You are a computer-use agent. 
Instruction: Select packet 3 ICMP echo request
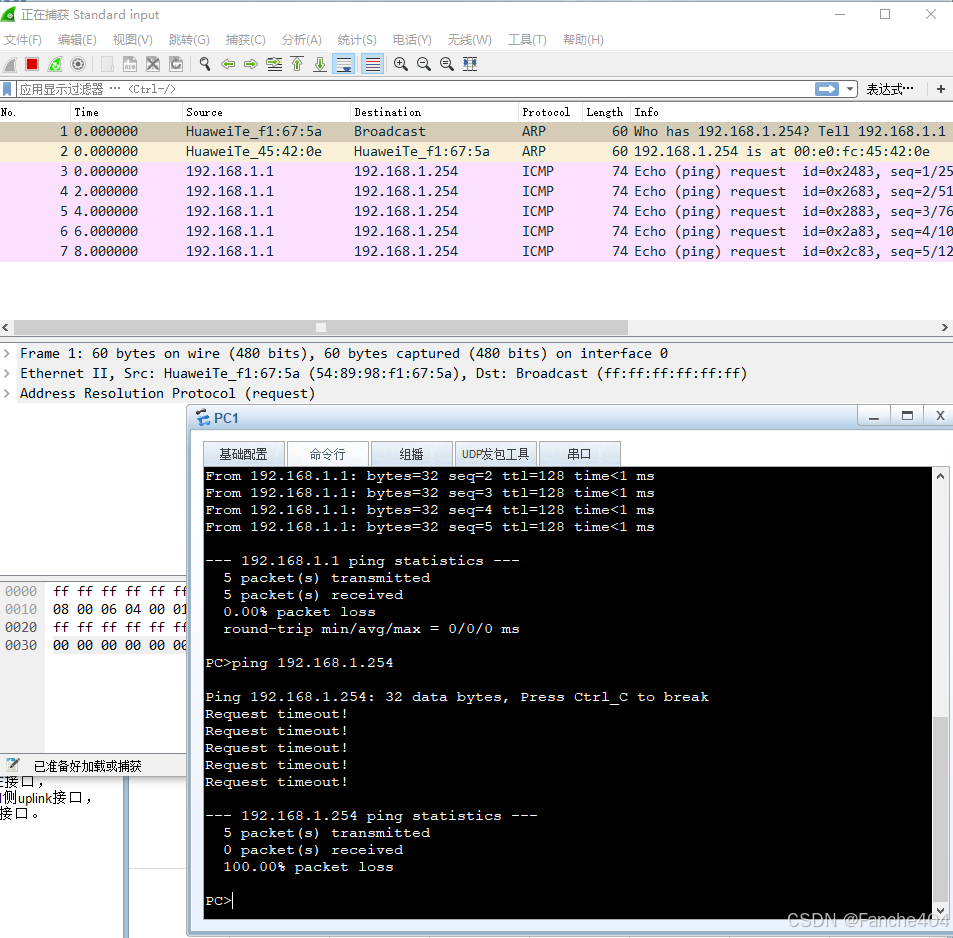tap(476, 171)
